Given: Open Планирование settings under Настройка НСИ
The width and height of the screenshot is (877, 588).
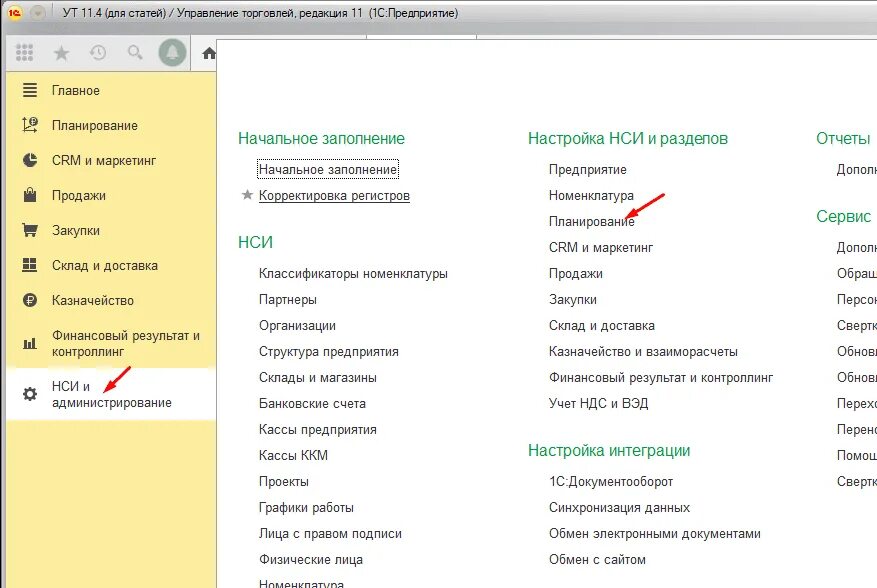Looking at the screenshot, I should click(592, 222).
